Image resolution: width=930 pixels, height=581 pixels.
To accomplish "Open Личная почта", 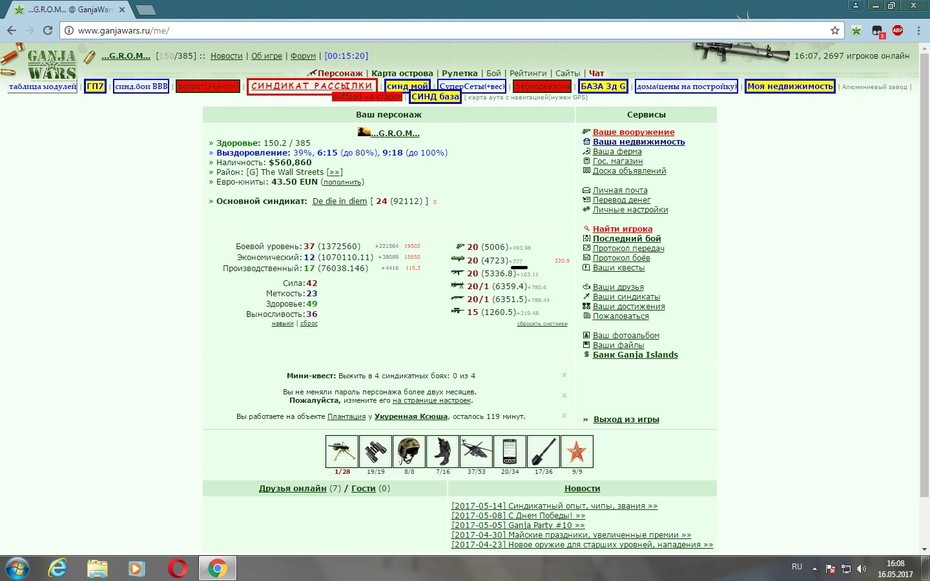I will click(620, 190).
